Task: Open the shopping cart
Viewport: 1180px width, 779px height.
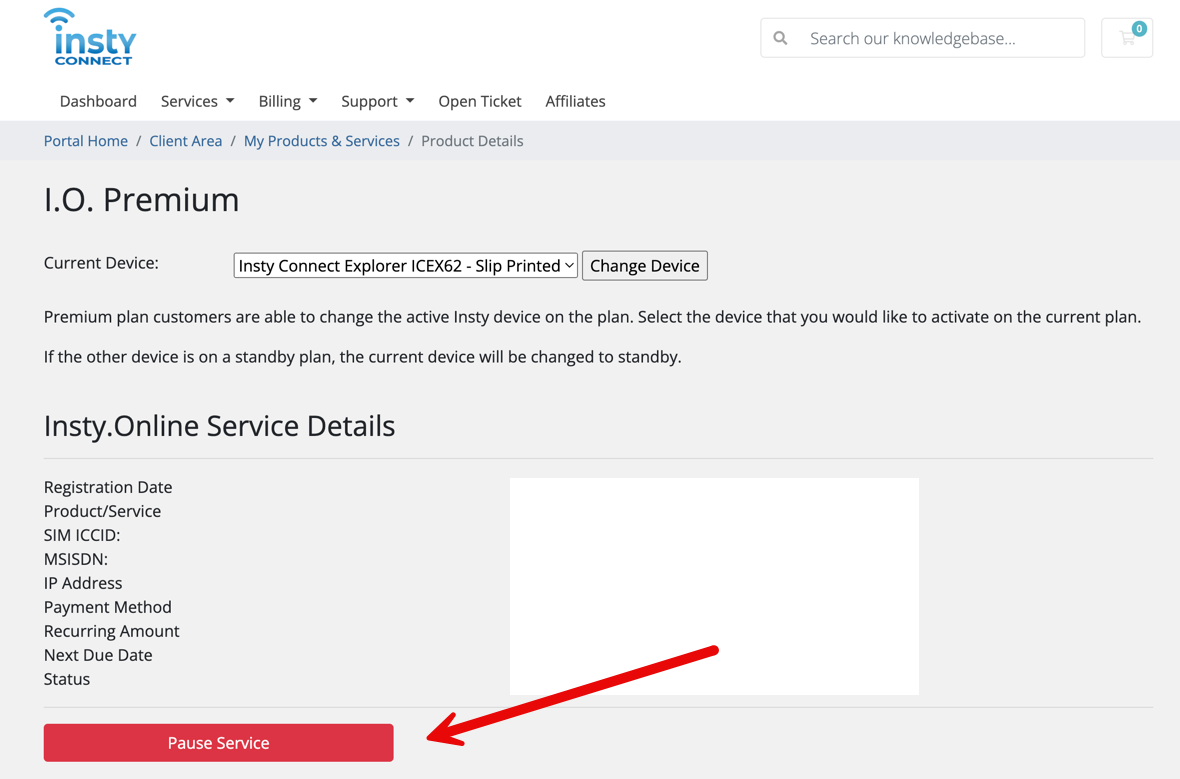Action: [1127, 38]
